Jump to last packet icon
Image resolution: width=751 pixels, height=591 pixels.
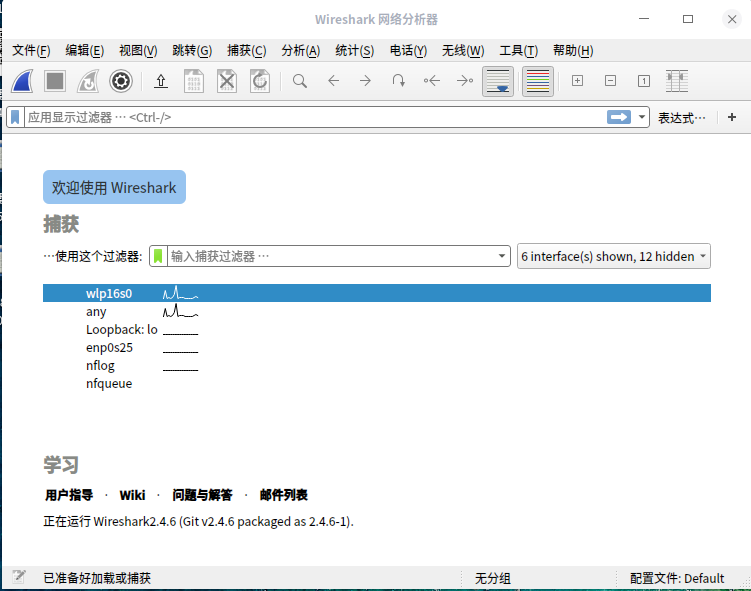coord(465,81)
